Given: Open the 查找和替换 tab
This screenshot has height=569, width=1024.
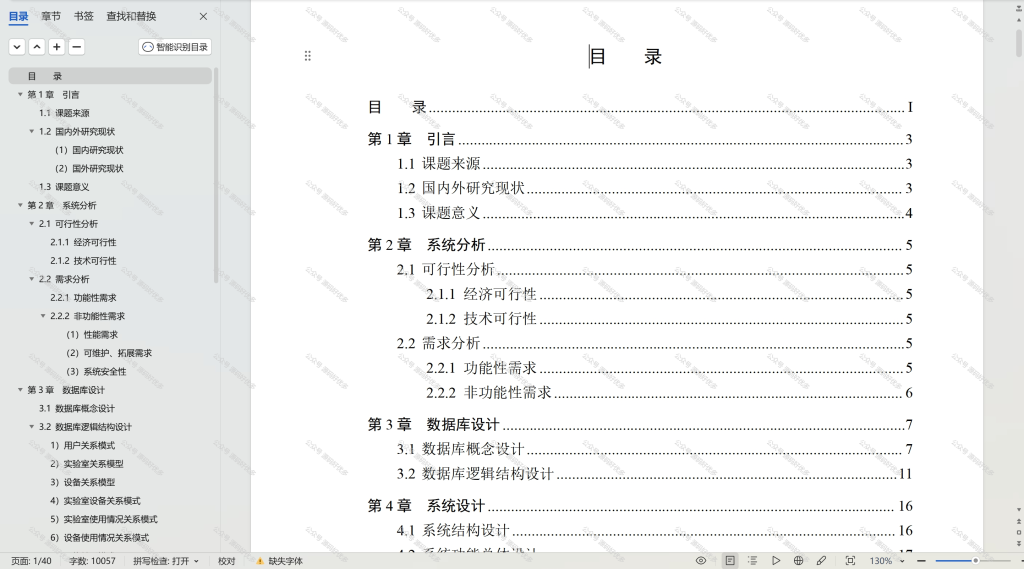Looking at the screenshot, I should coord(131,16).
